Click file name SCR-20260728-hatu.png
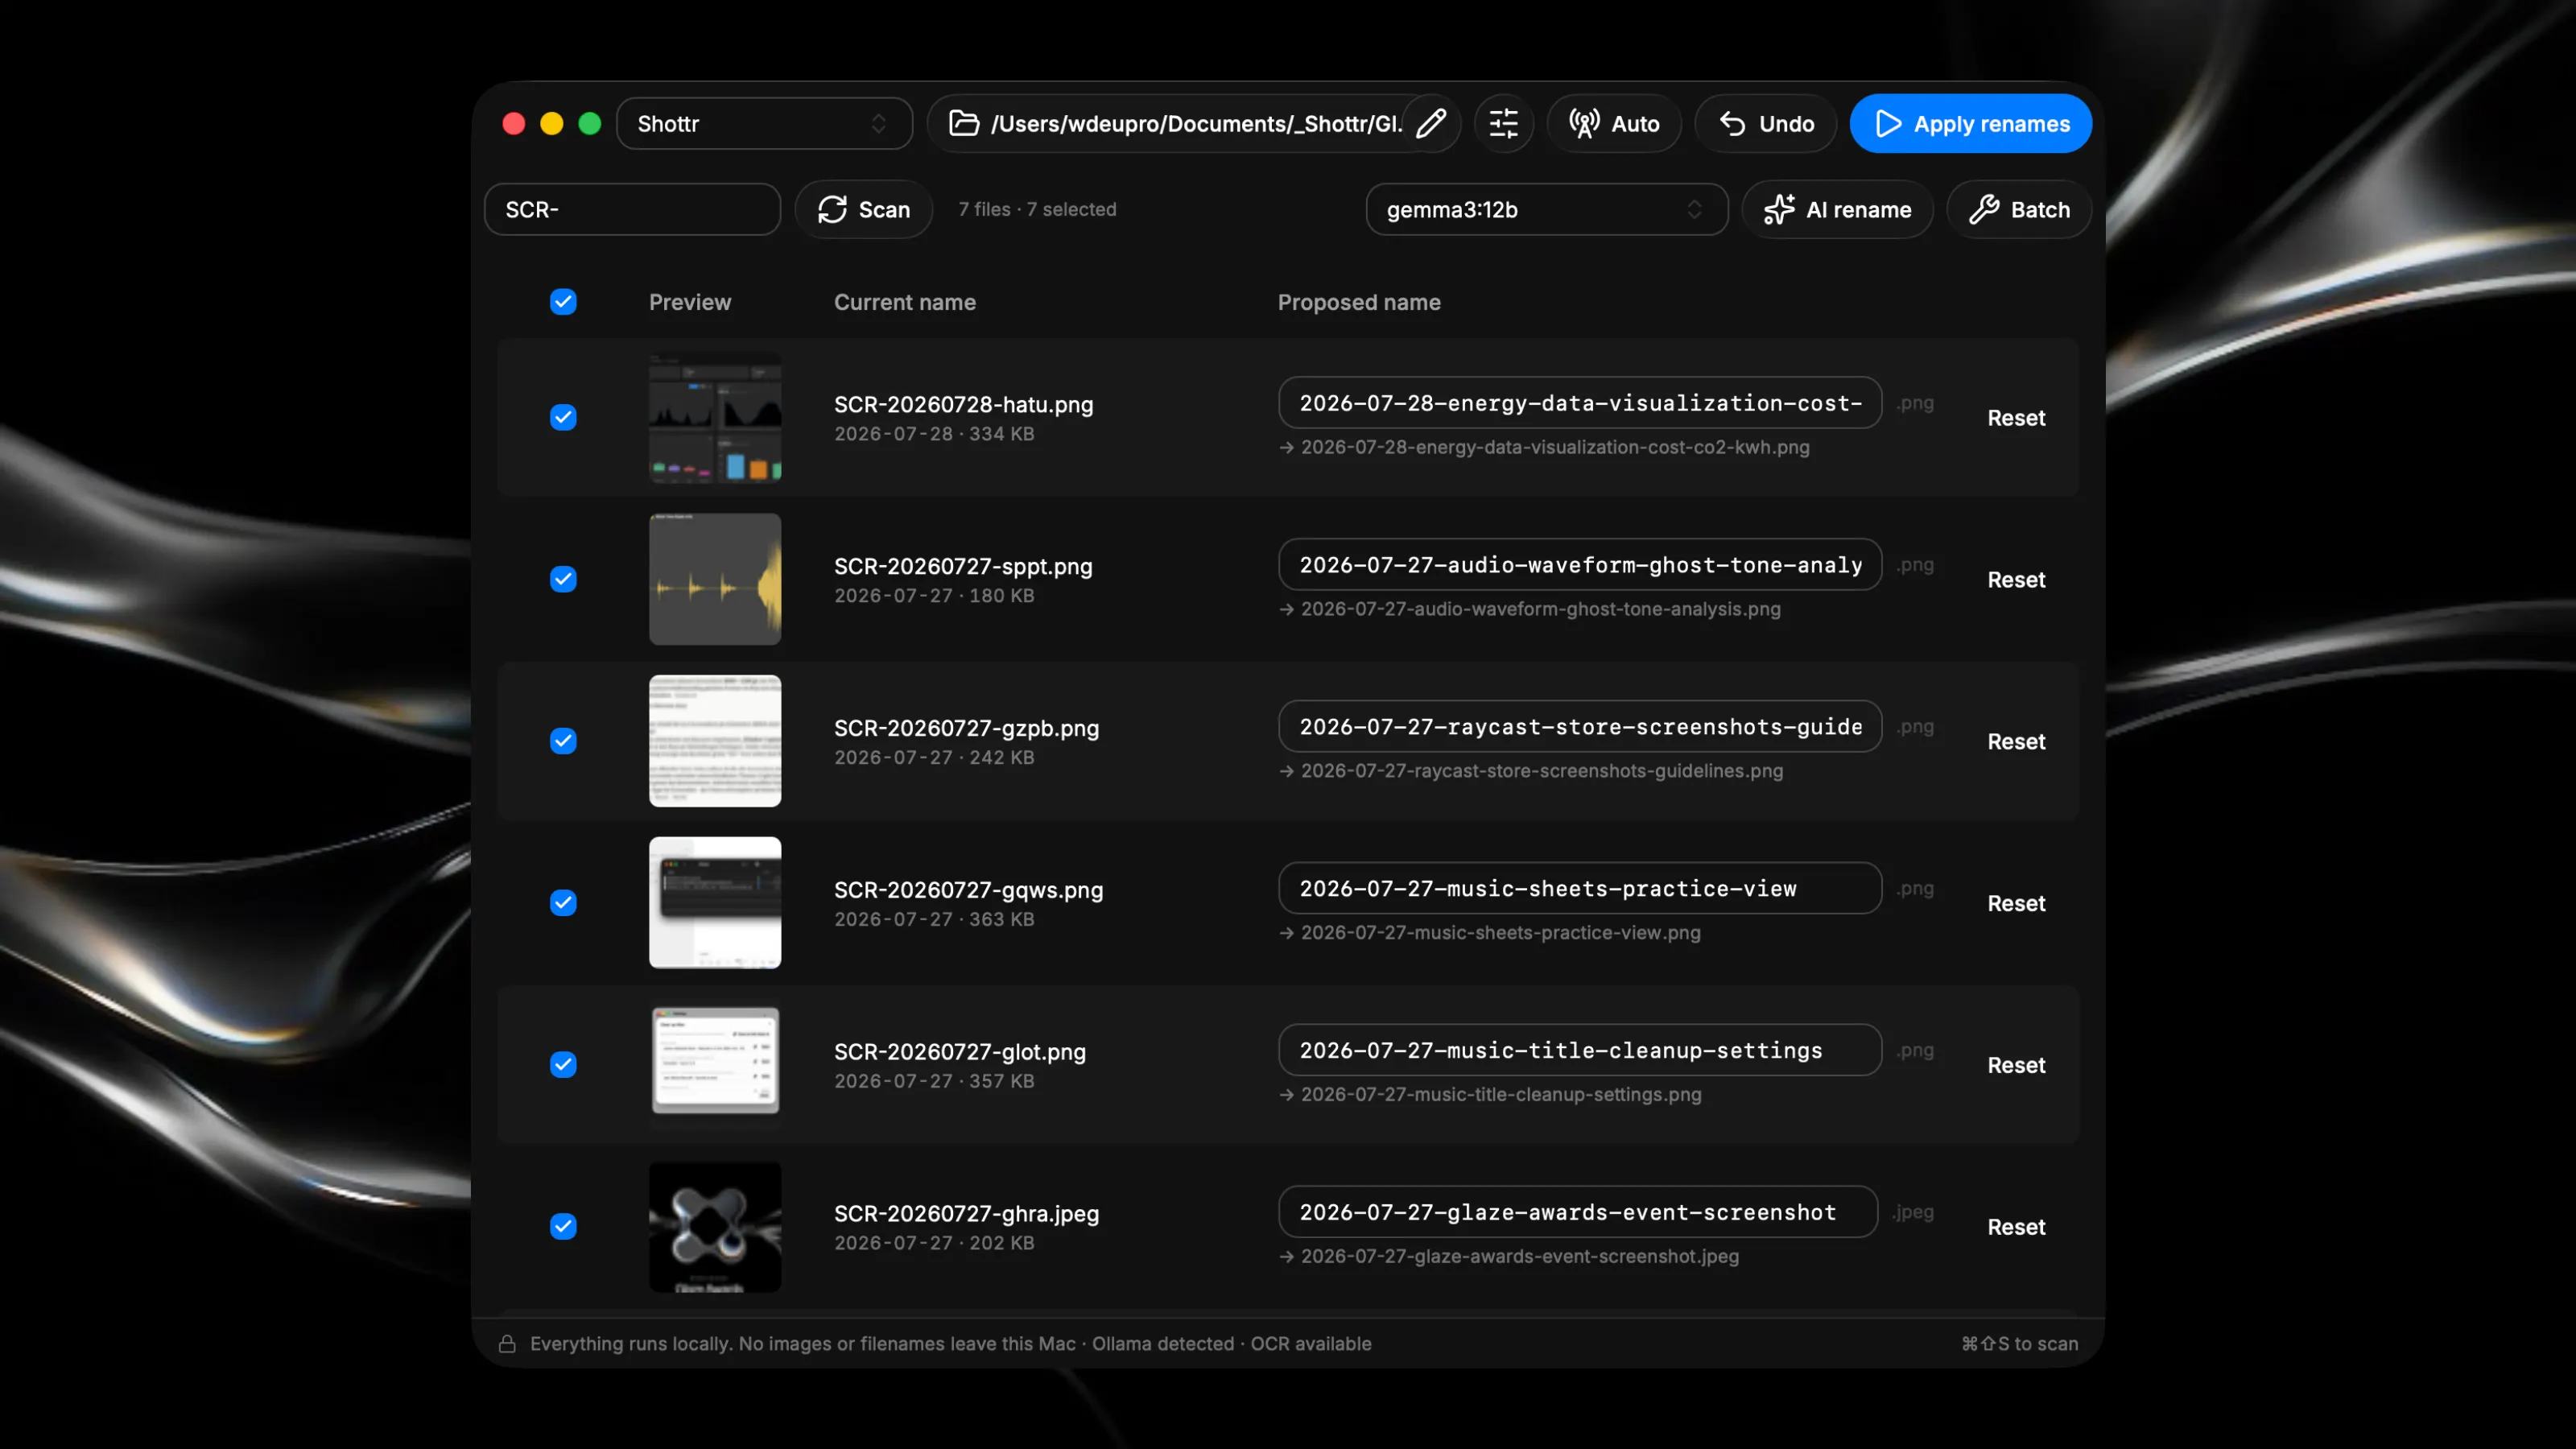Screen dimensions: 2576x1449 (x=964, y=405)
